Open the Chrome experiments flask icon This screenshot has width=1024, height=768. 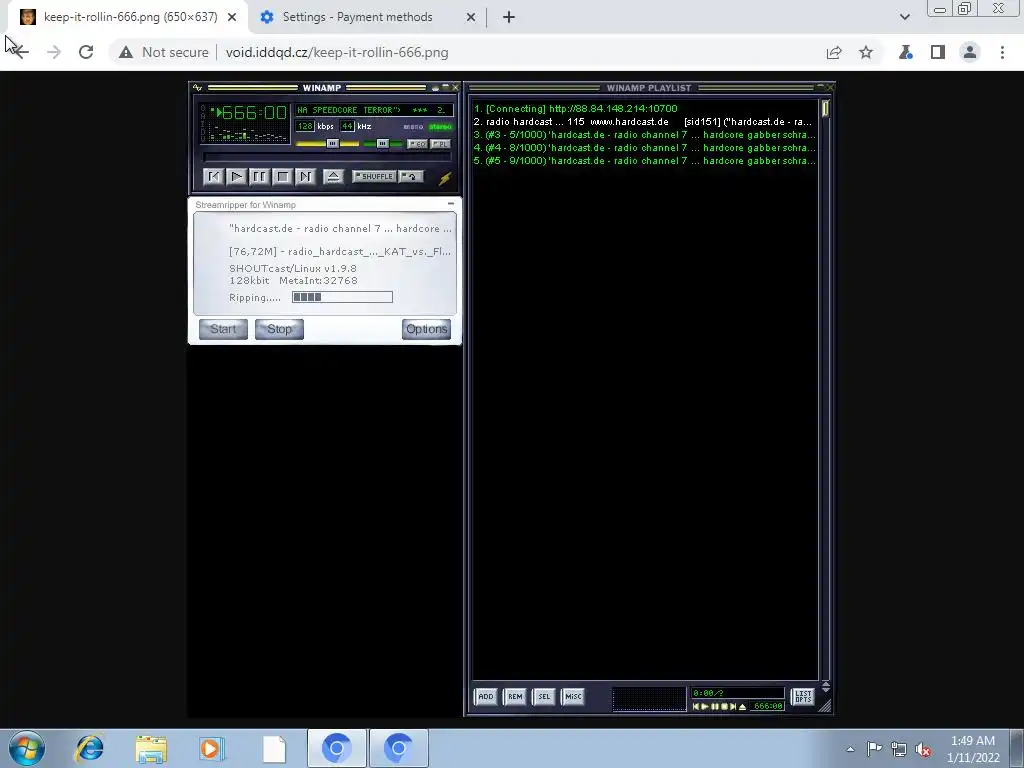pyautogui.click(x=906, y=52)
